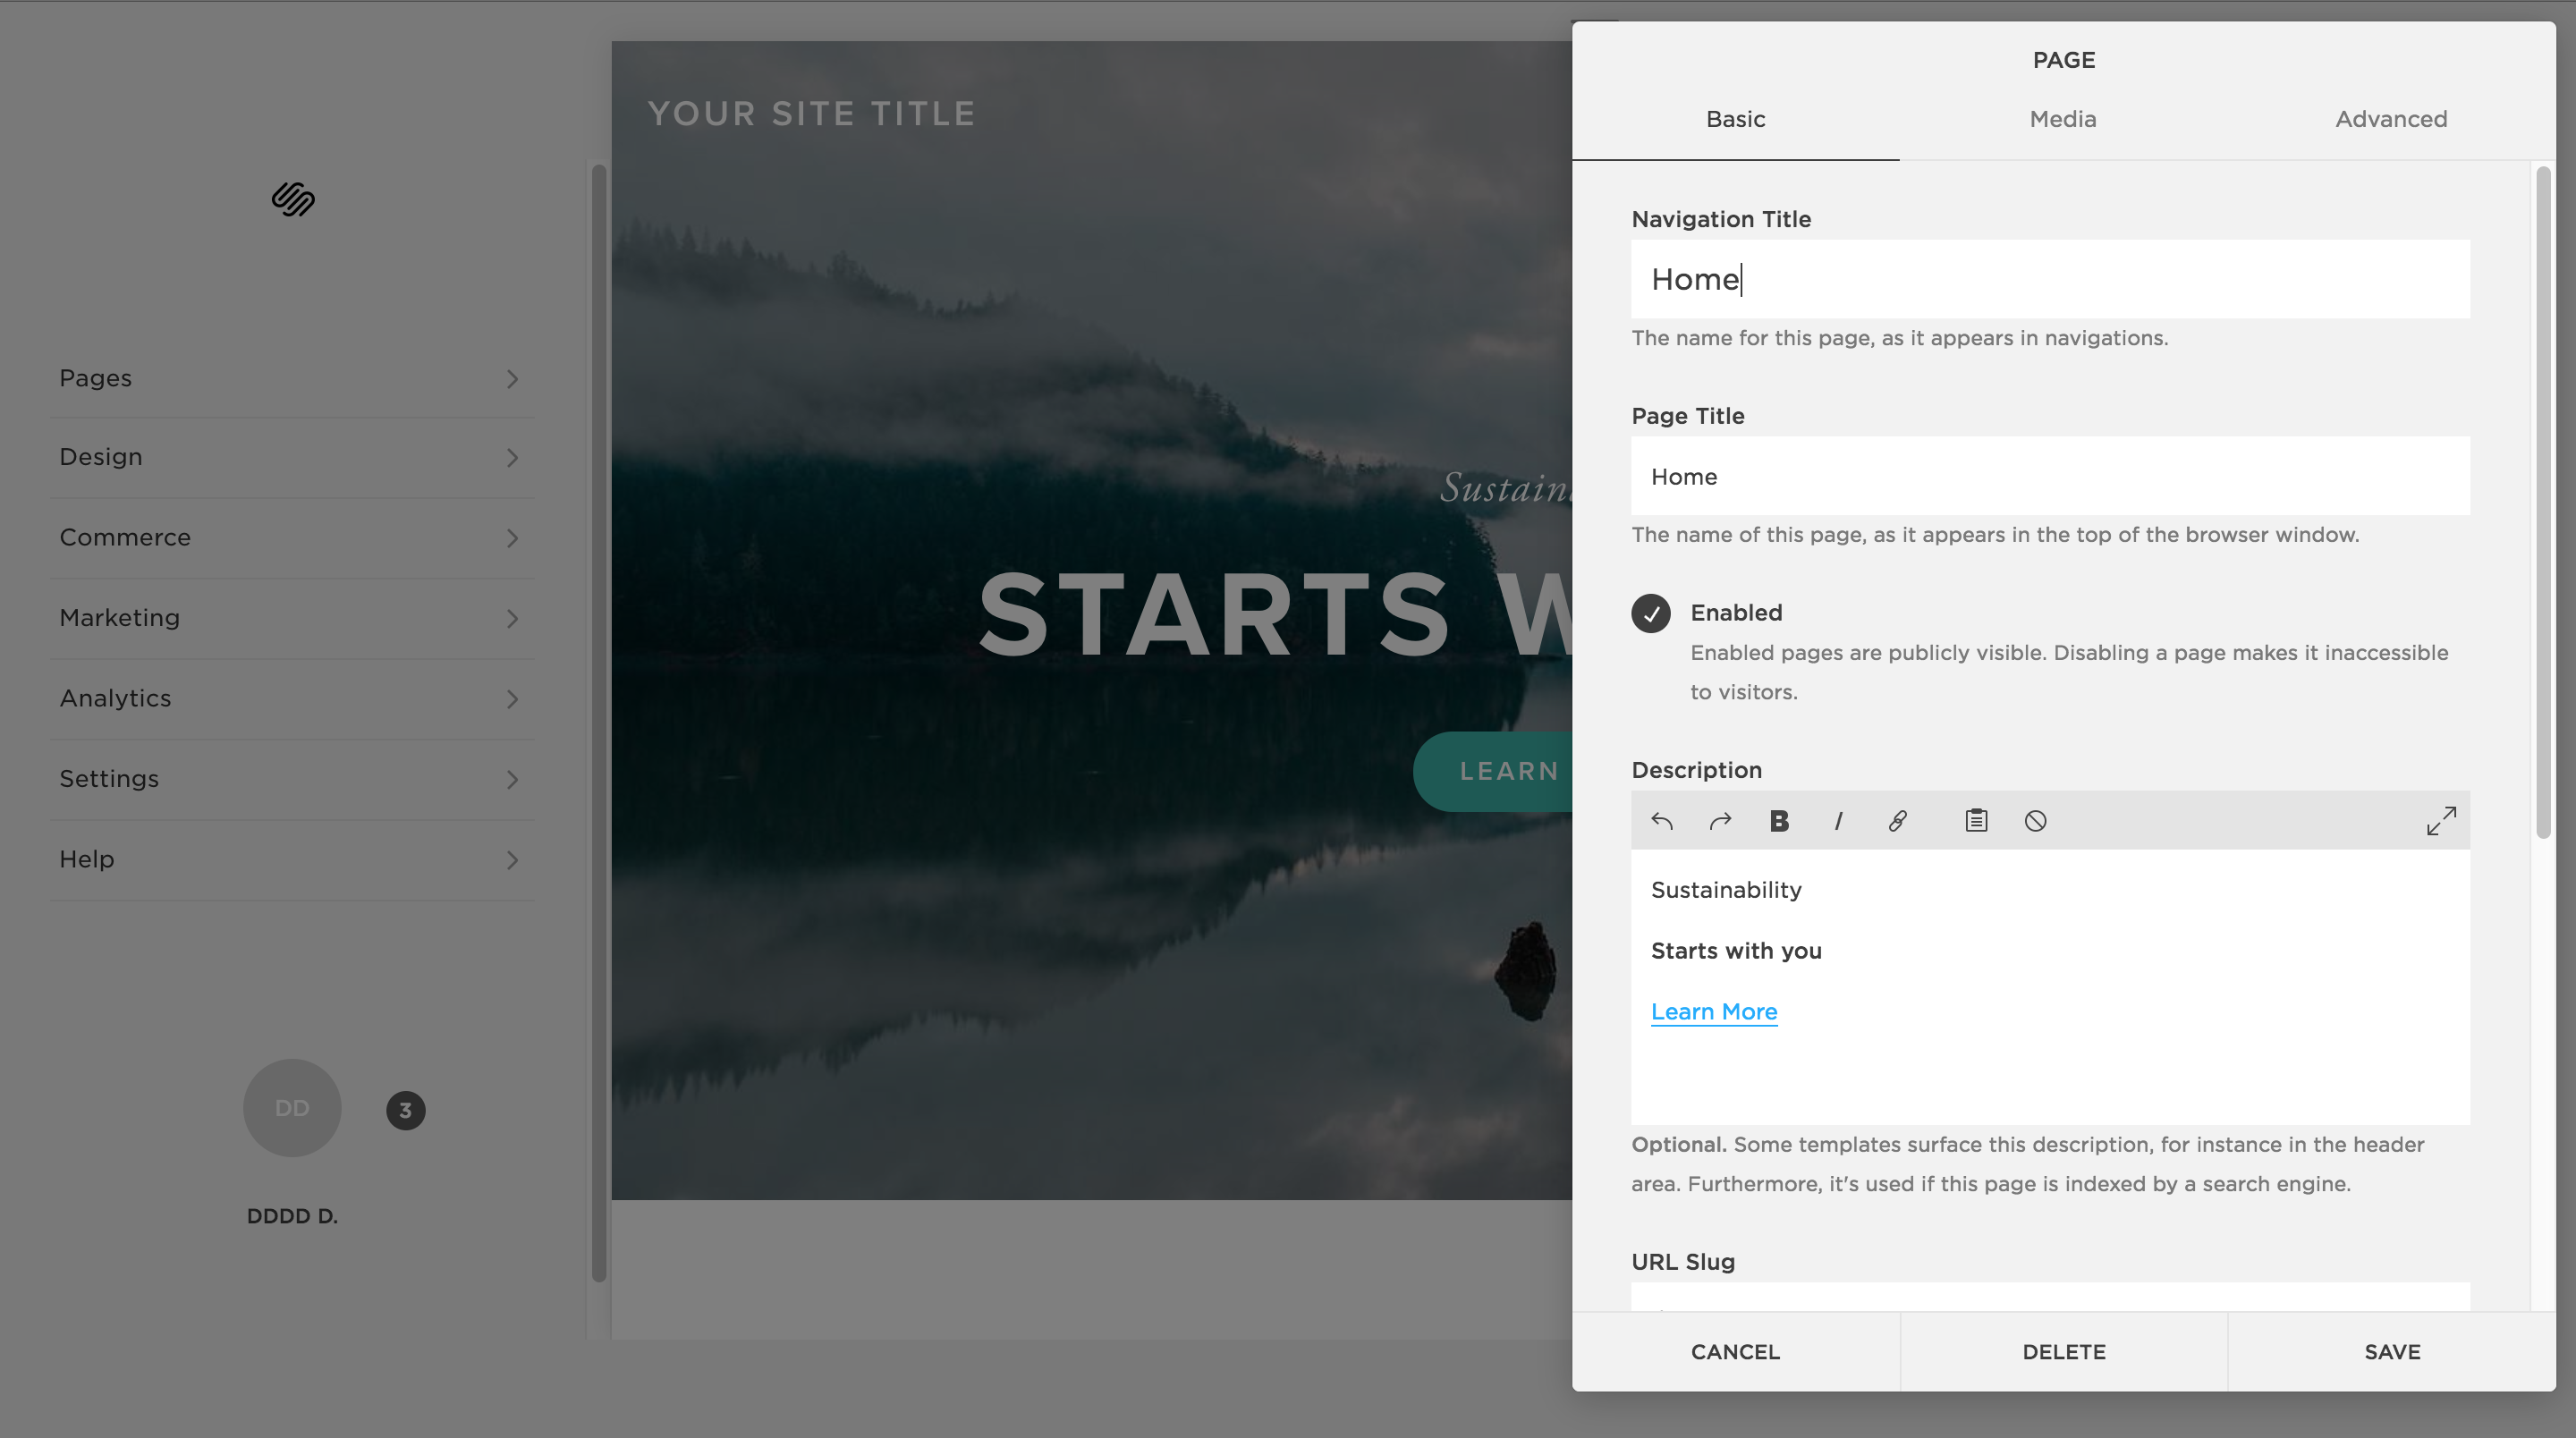Toggle bold formatting in description editor
Image resolution: width=2576 pixels, height=1438 pixels.
[x=1780, y=819]
